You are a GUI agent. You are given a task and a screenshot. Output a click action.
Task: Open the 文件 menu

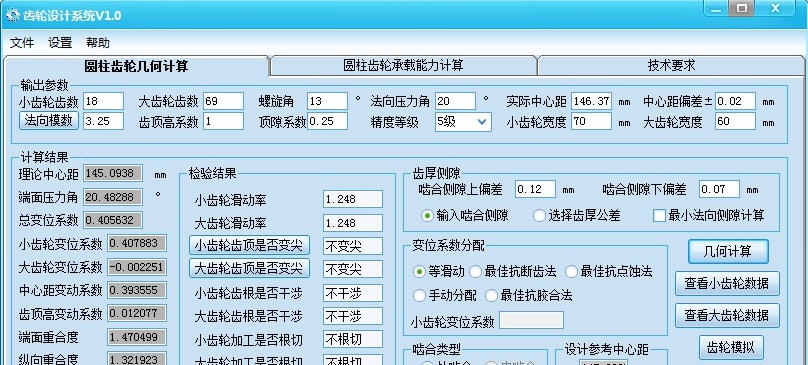point(22,42)
